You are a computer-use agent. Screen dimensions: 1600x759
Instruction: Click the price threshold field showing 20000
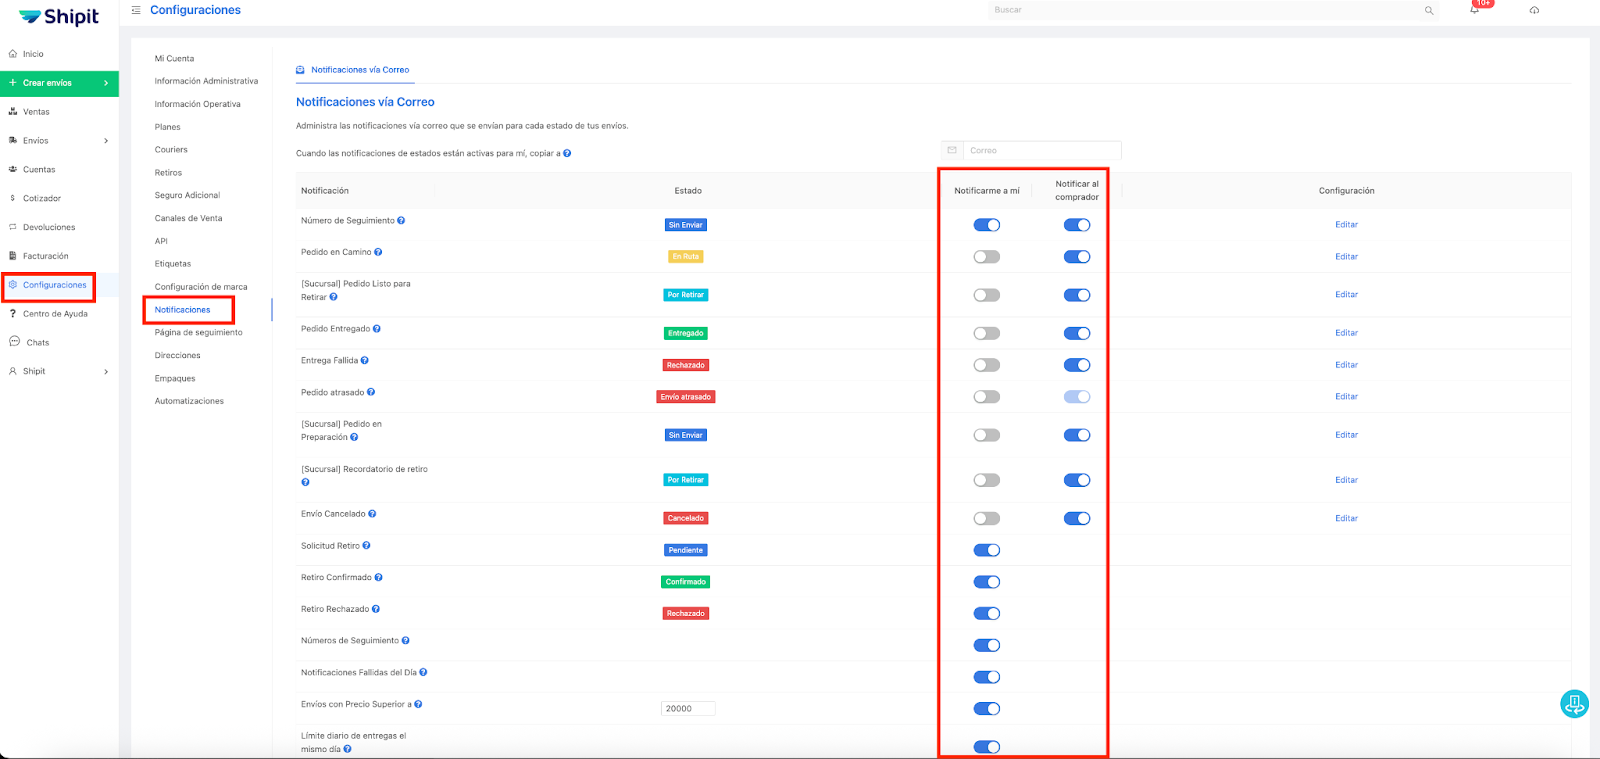click(x=687, y=709)
